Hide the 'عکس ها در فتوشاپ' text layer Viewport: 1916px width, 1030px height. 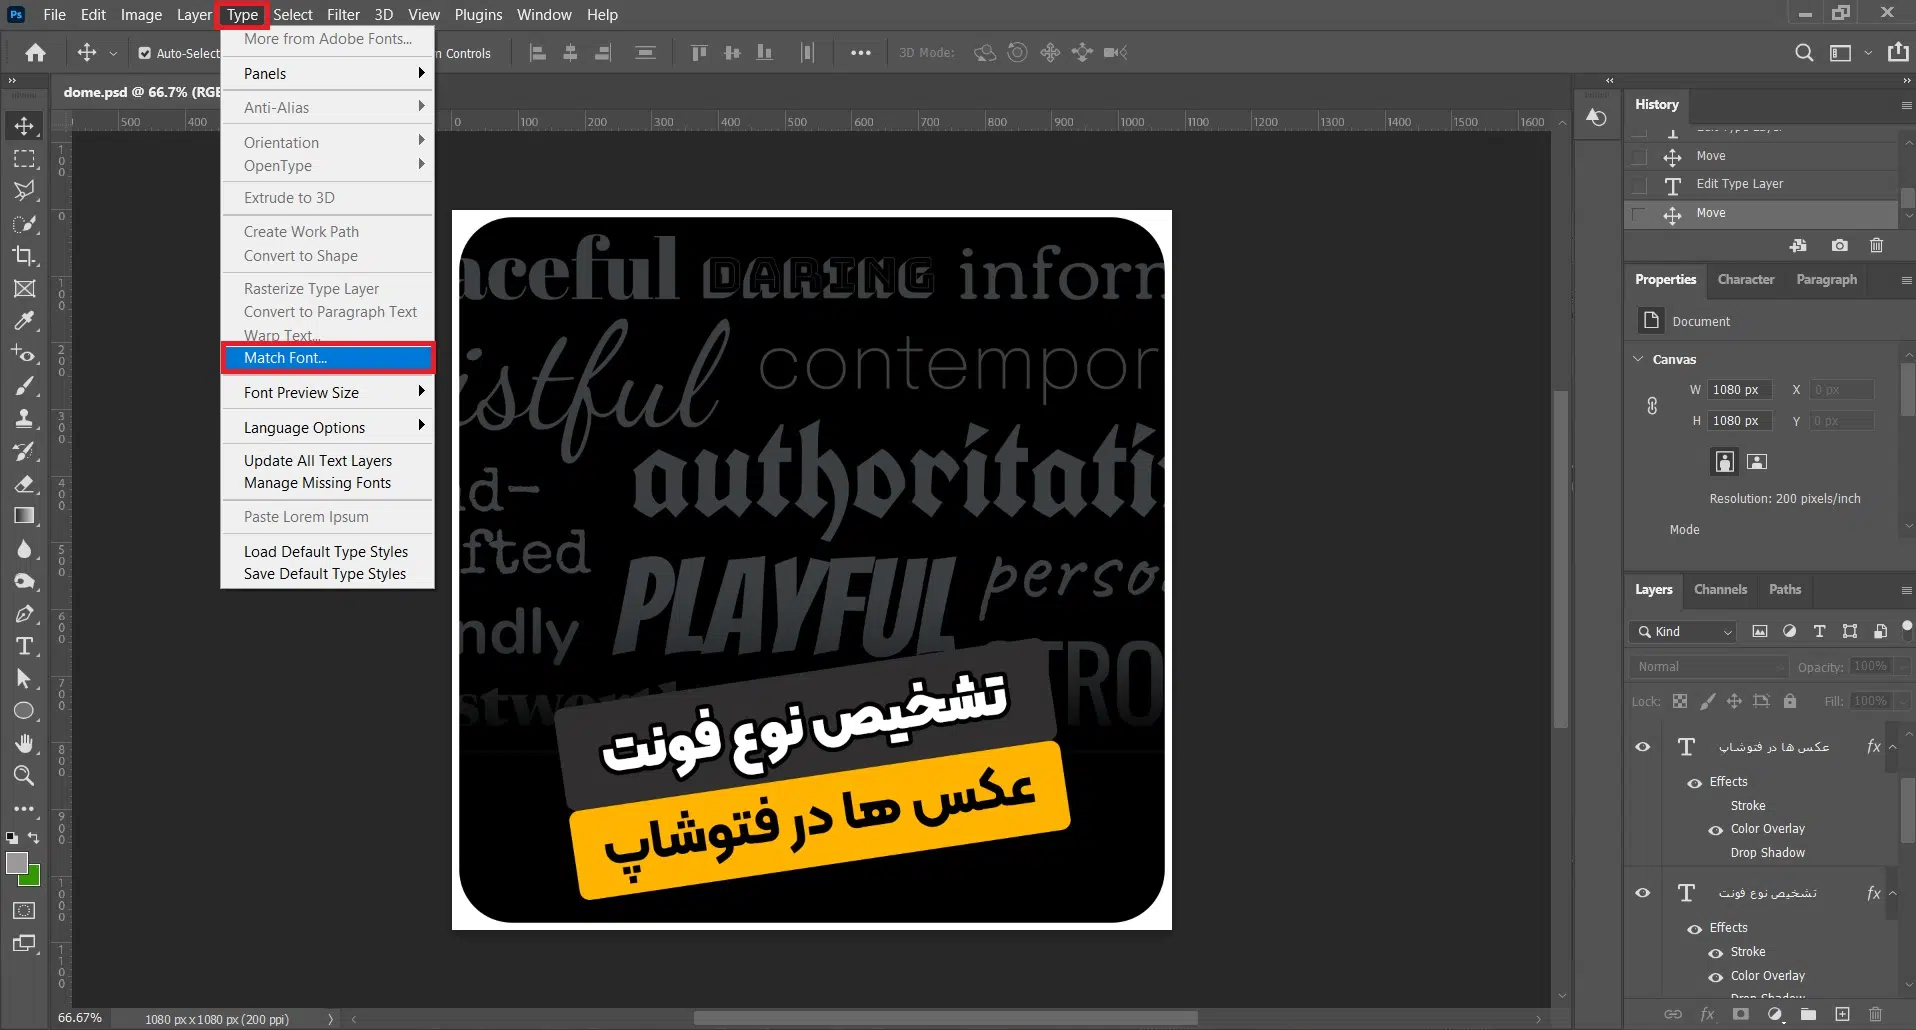pyautogui.click(x=1642, y=747)
